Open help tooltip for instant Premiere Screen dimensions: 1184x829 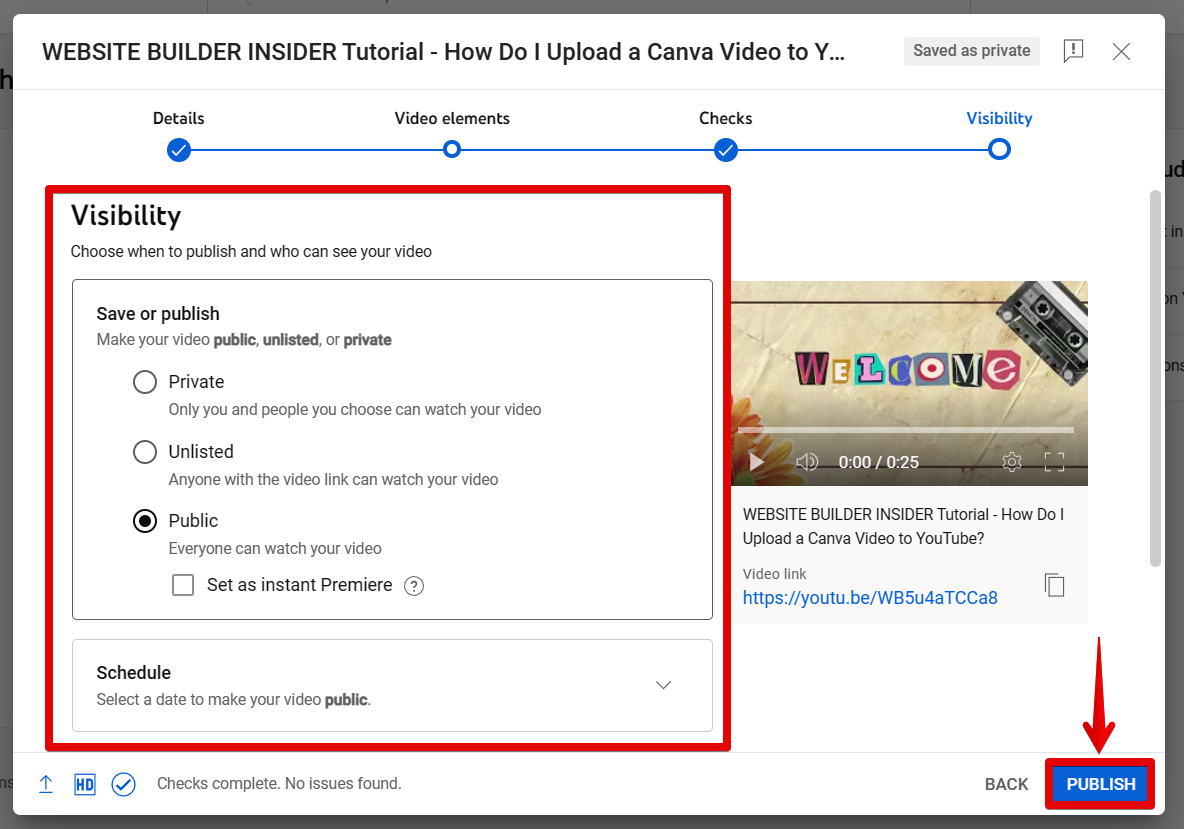[x=414, y=586]
